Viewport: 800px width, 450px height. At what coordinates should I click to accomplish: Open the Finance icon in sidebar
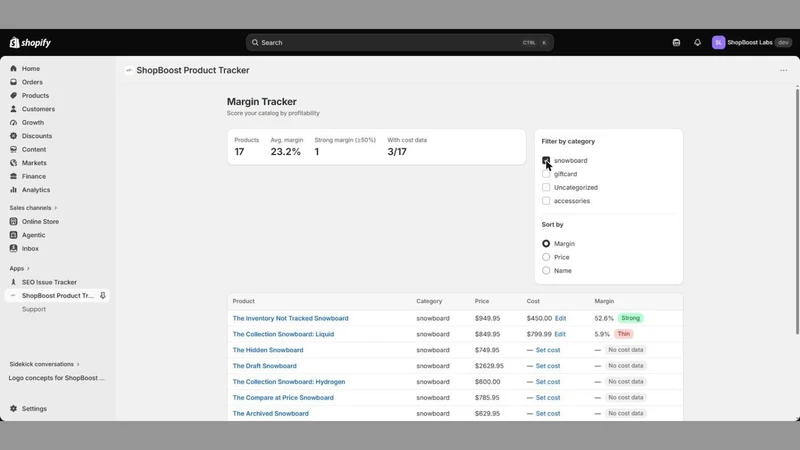pos(13,176)
